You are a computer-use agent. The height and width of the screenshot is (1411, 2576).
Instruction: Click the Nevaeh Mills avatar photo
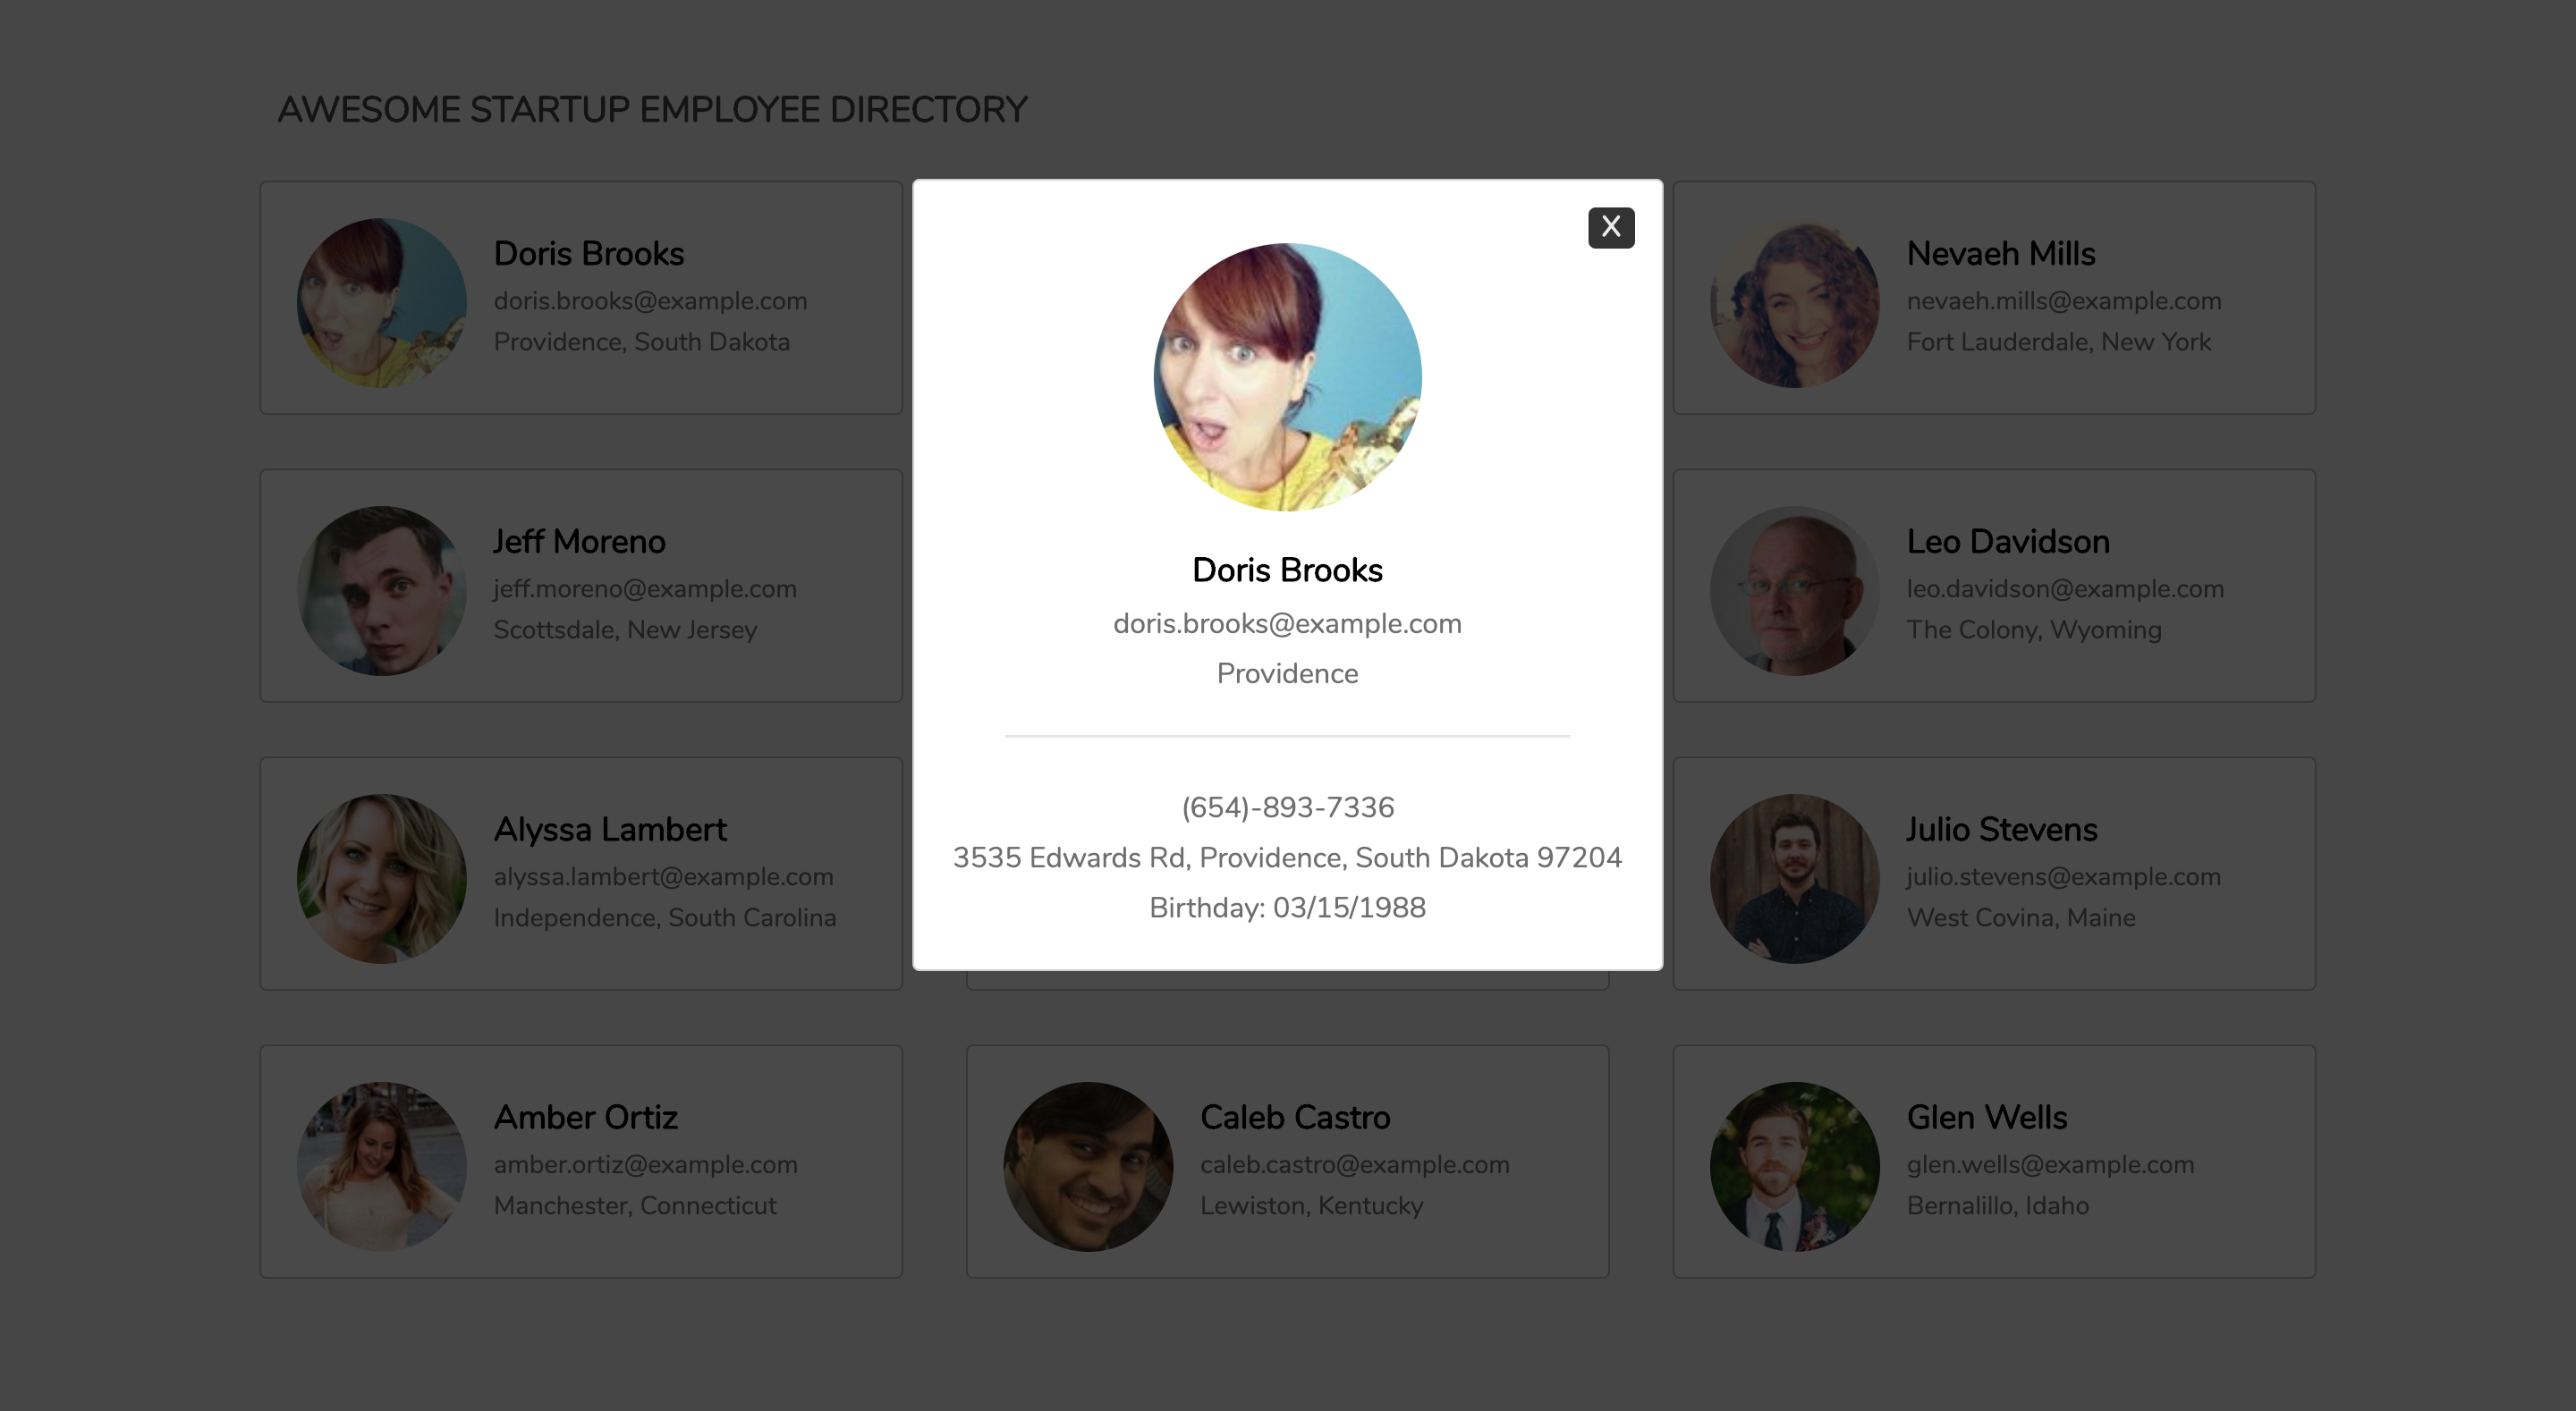(x=1794, y=303)
